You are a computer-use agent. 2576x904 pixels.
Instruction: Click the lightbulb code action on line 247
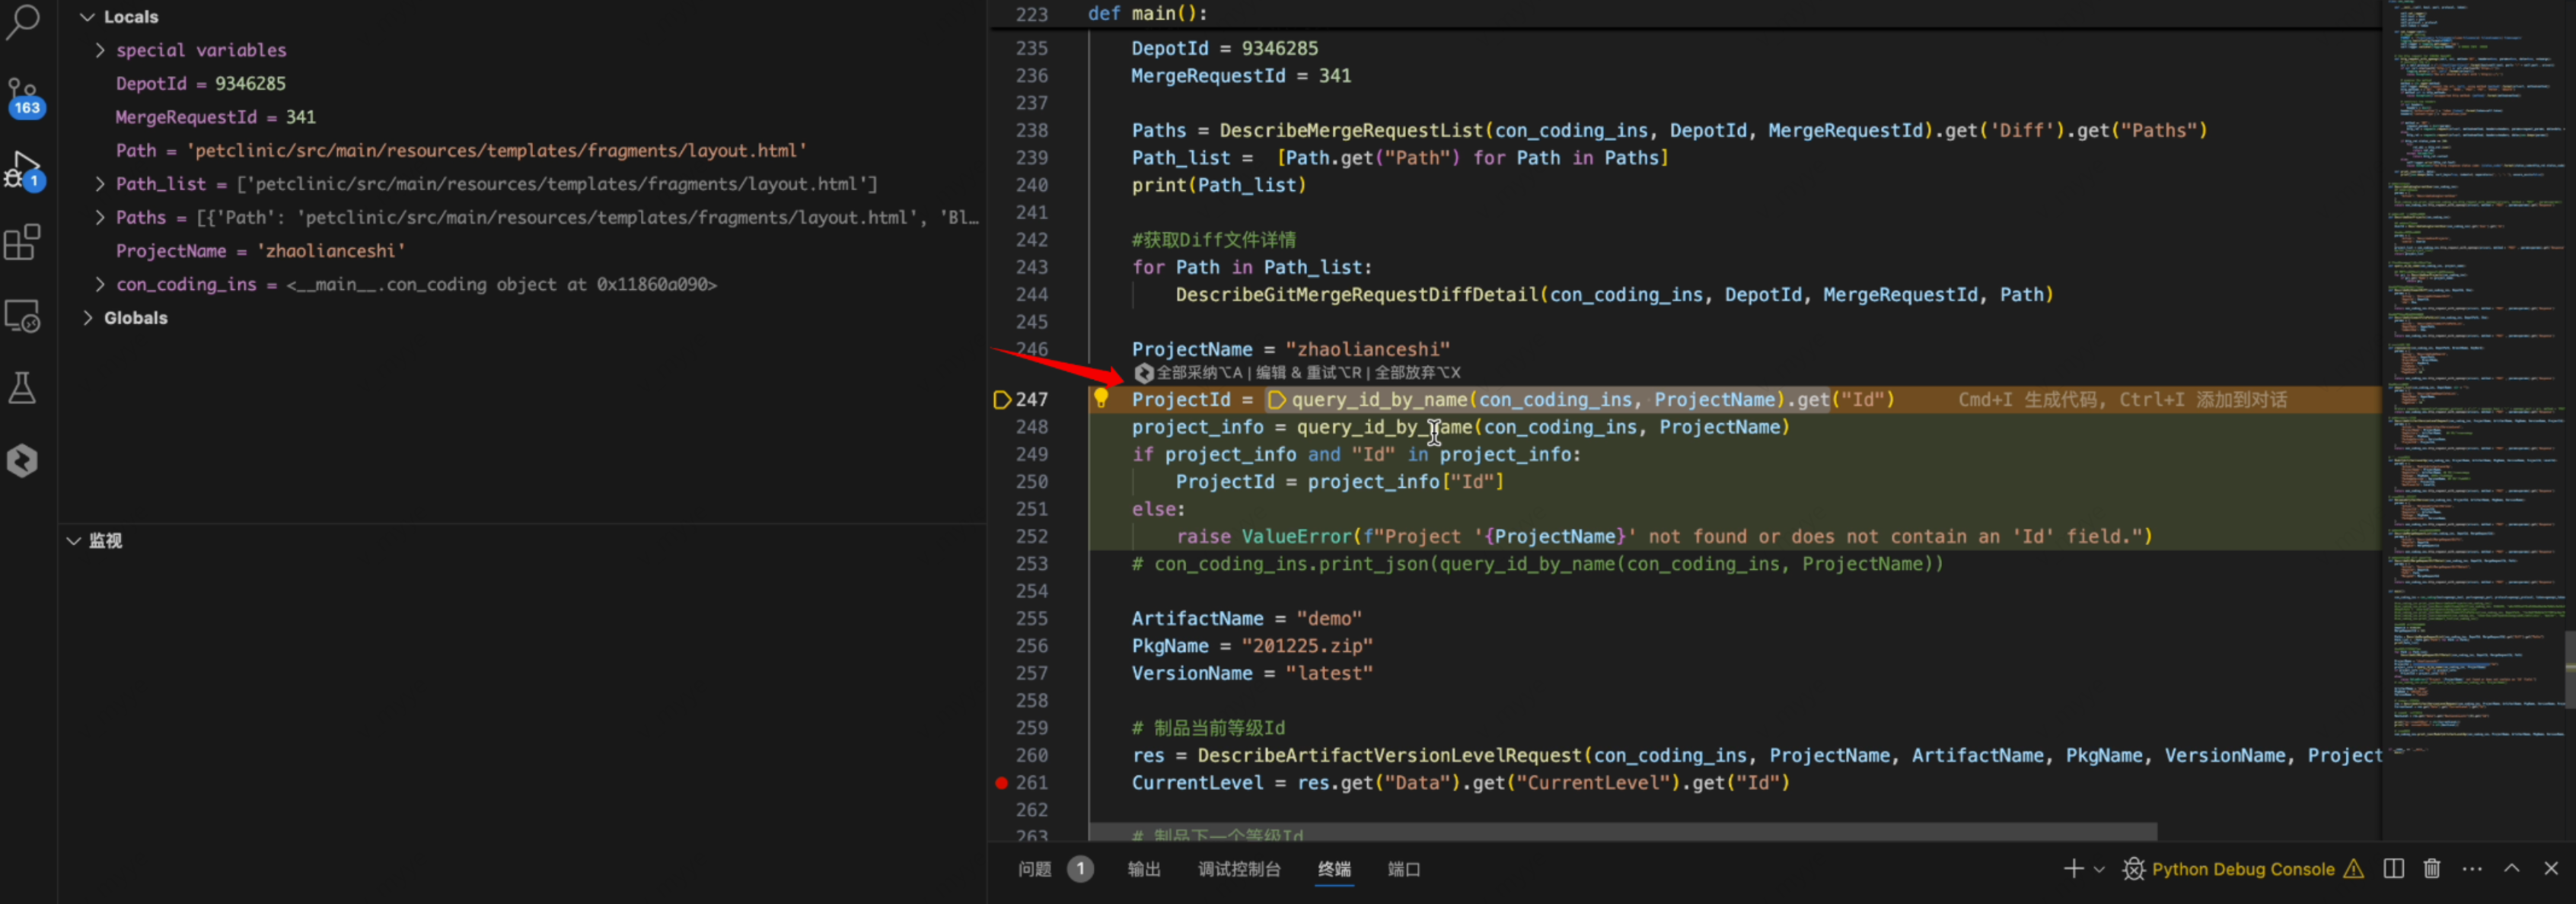click(1101, 398)
